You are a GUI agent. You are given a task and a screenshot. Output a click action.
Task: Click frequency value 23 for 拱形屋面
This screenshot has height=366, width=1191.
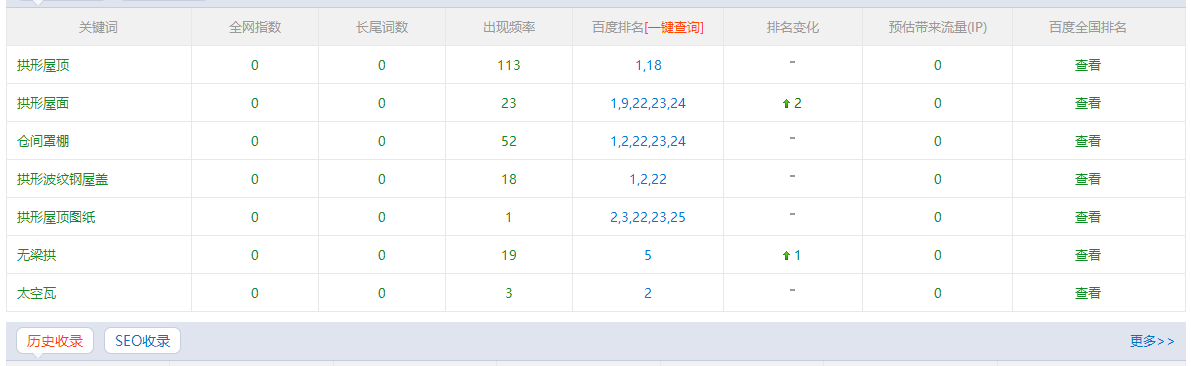point(509,103)
